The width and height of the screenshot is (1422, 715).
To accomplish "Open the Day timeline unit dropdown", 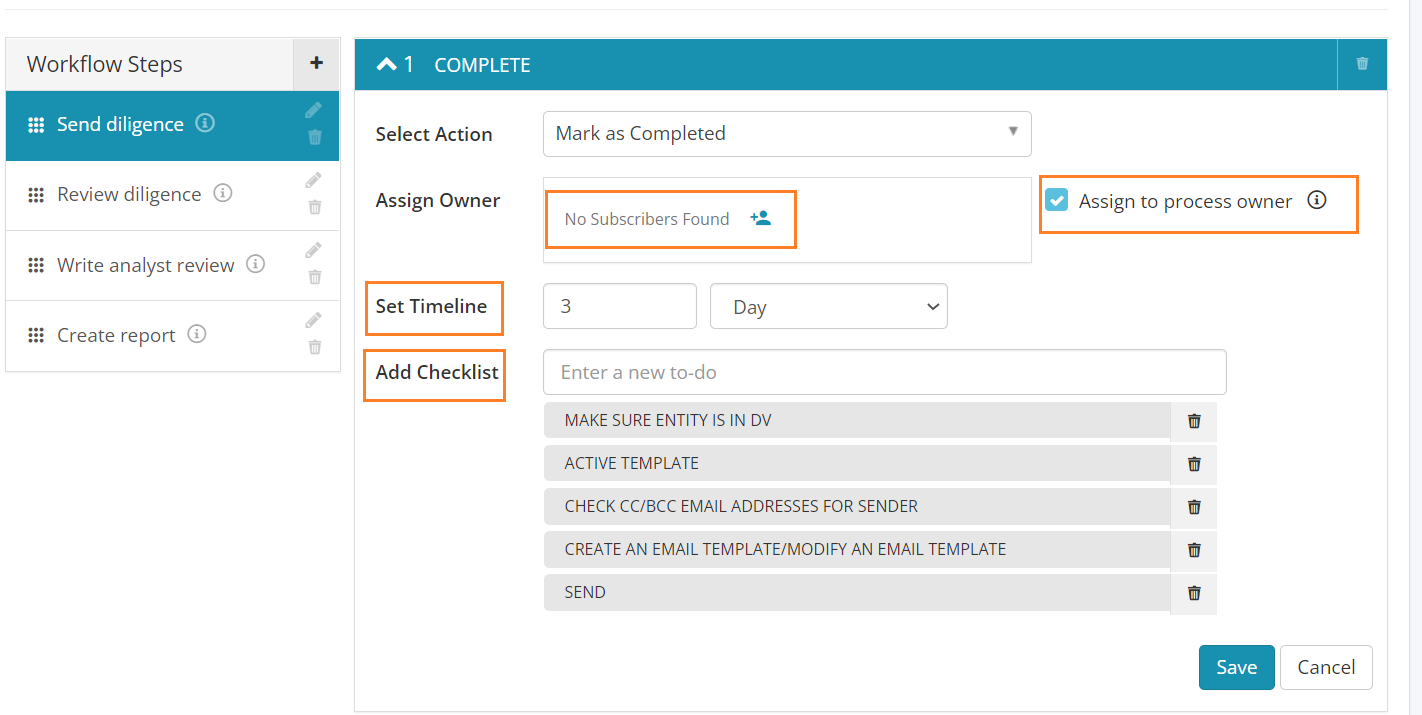I will (x=829, y=306).
